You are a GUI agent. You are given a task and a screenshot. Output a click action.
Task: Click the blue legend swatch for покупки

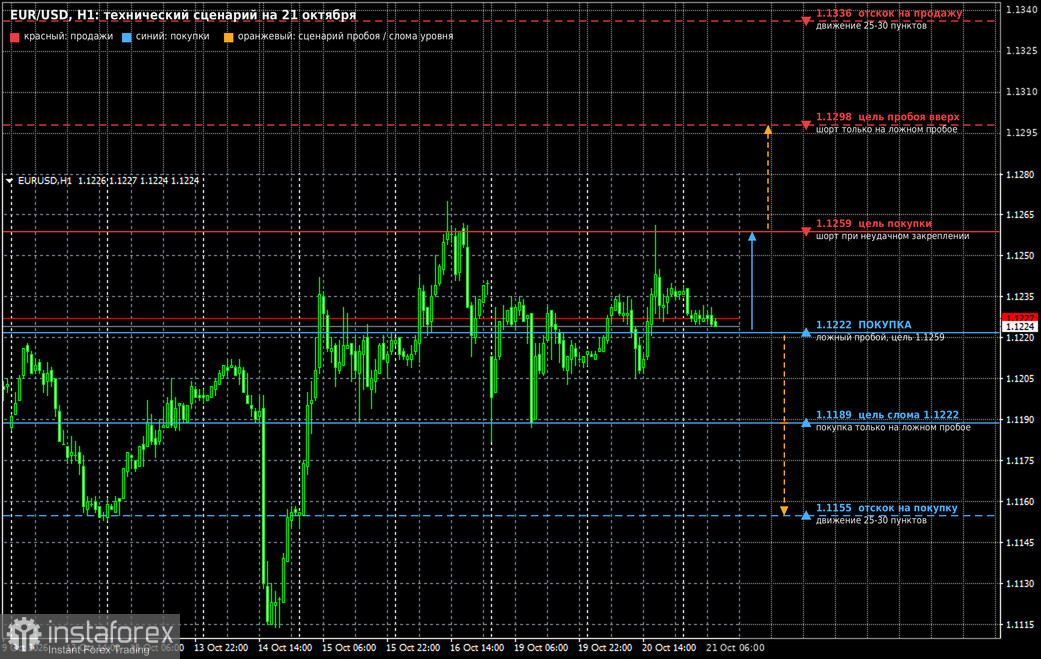click(x=127, y=37)
